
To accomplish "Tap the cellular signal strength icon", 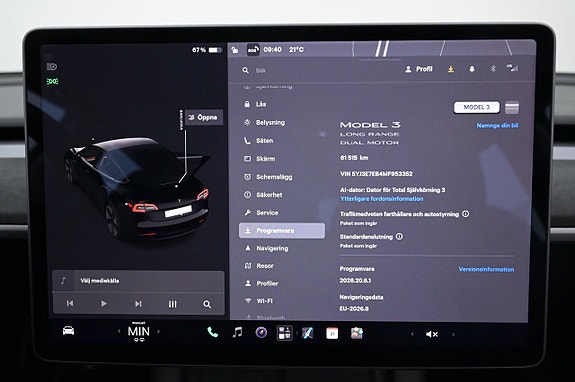I will [x=512, y=68].
